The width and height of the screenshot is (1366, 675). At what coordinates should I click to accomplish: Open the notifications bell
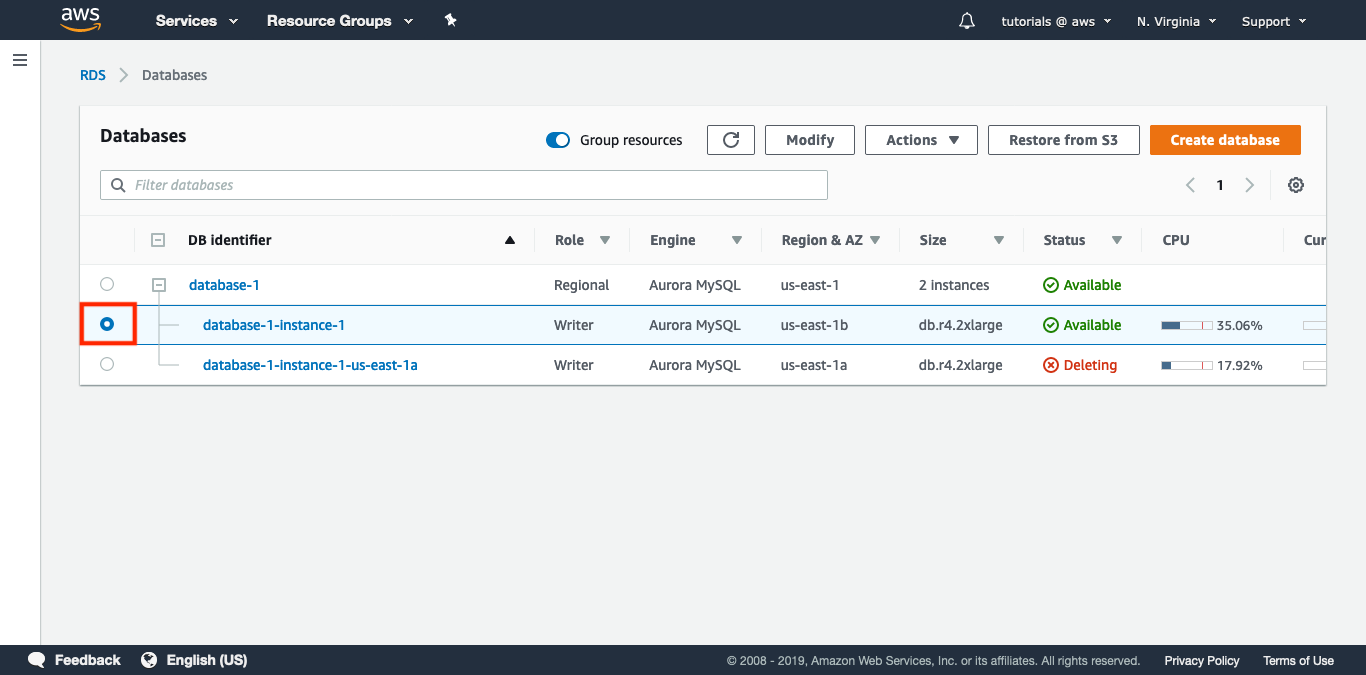tap(967, 21)
